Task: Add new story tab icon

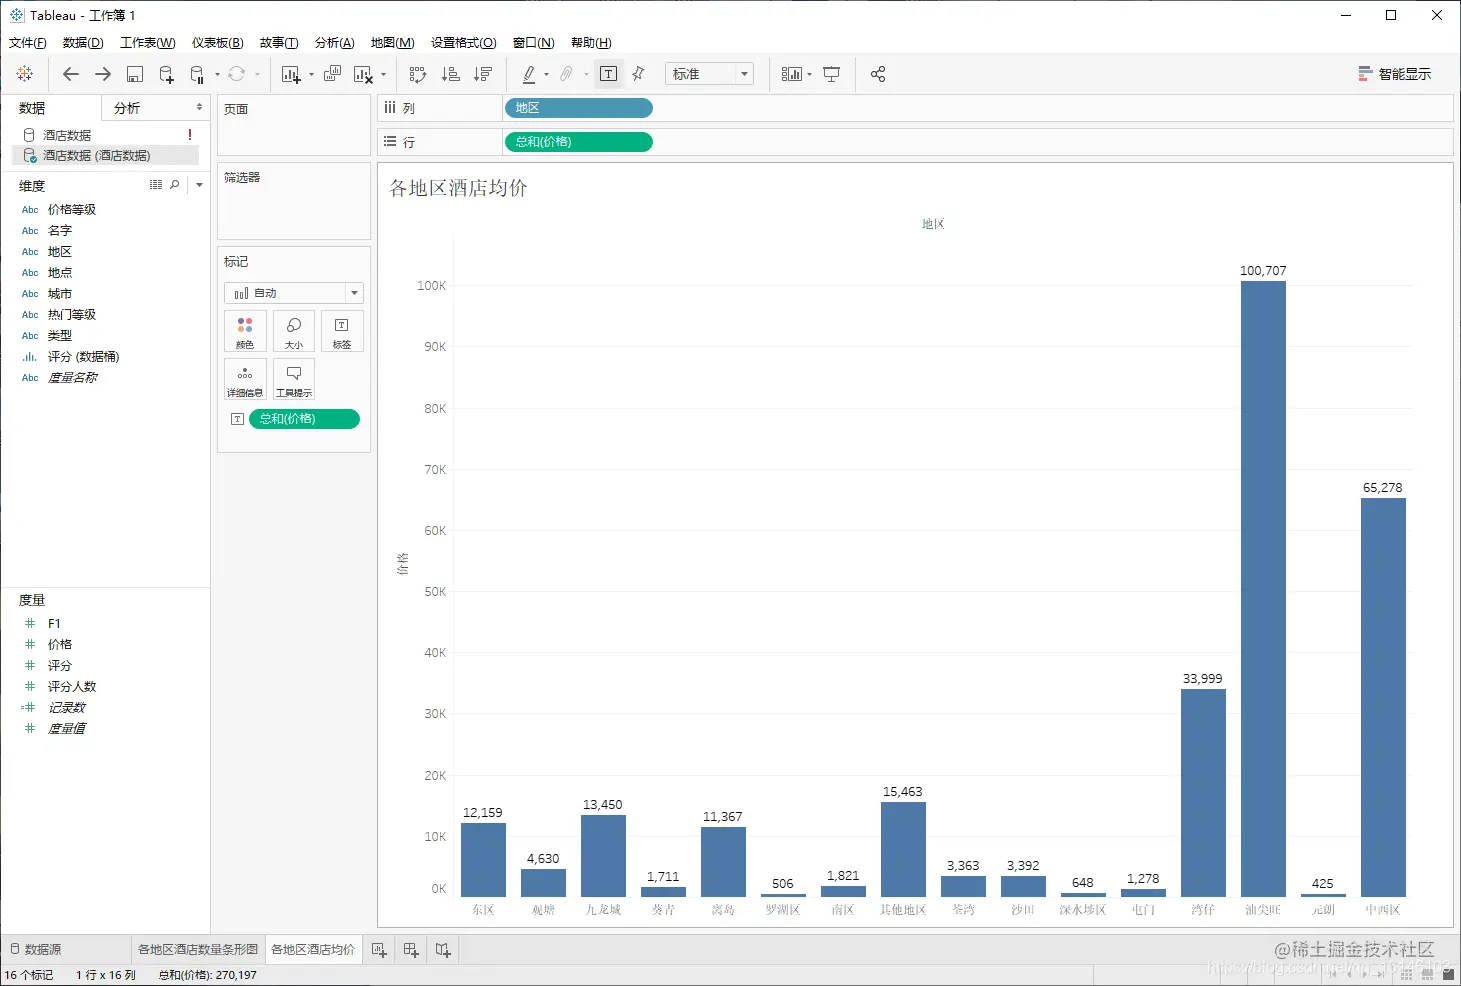Action: (443, 950)
